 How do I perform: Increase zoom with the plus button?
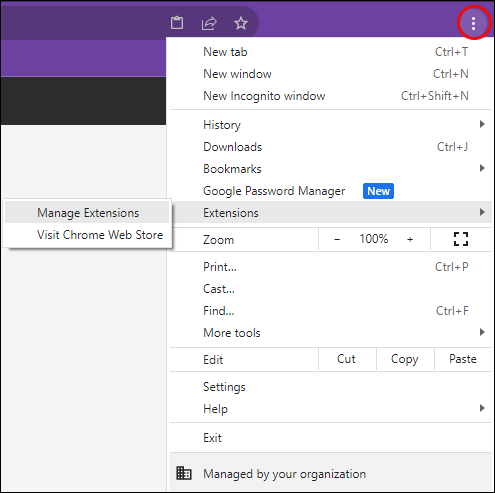click(410, 239)
